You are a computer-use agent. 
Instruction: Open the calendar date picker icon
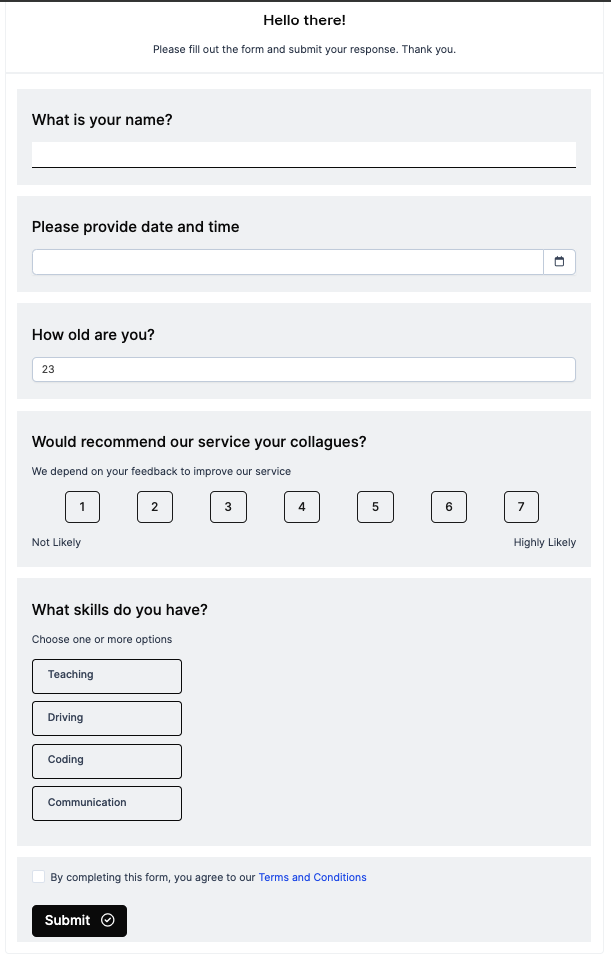pyautogui.click(x=559, y=262)
